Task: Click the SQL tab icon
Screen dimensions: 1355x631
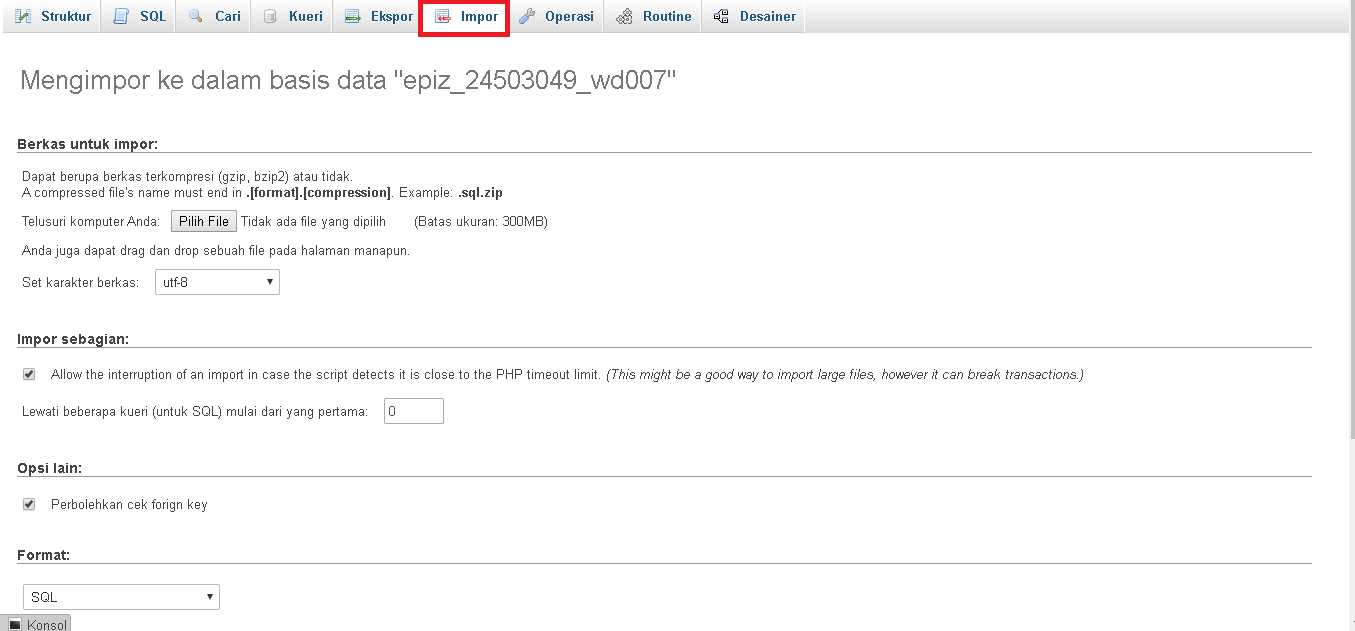Action: [121, 16]
